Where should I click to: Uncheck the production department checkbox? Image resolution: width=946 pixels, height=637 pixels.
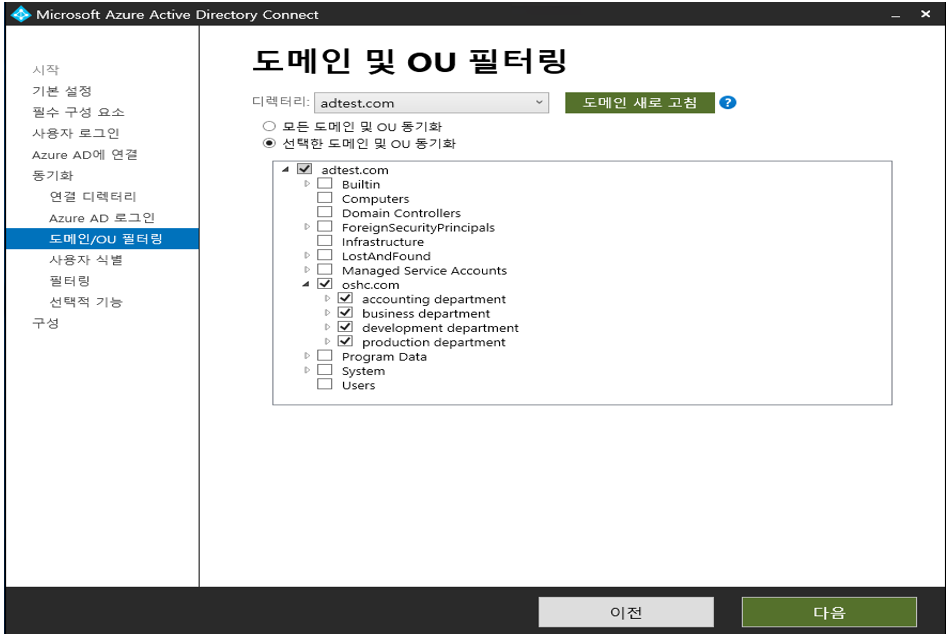pos(345,341)
